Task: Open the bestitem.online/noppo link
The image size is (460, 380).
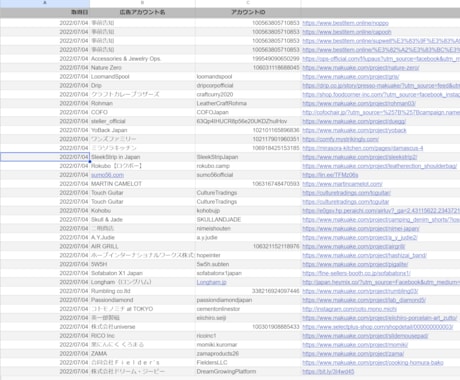Action: (x=345, y=23)
